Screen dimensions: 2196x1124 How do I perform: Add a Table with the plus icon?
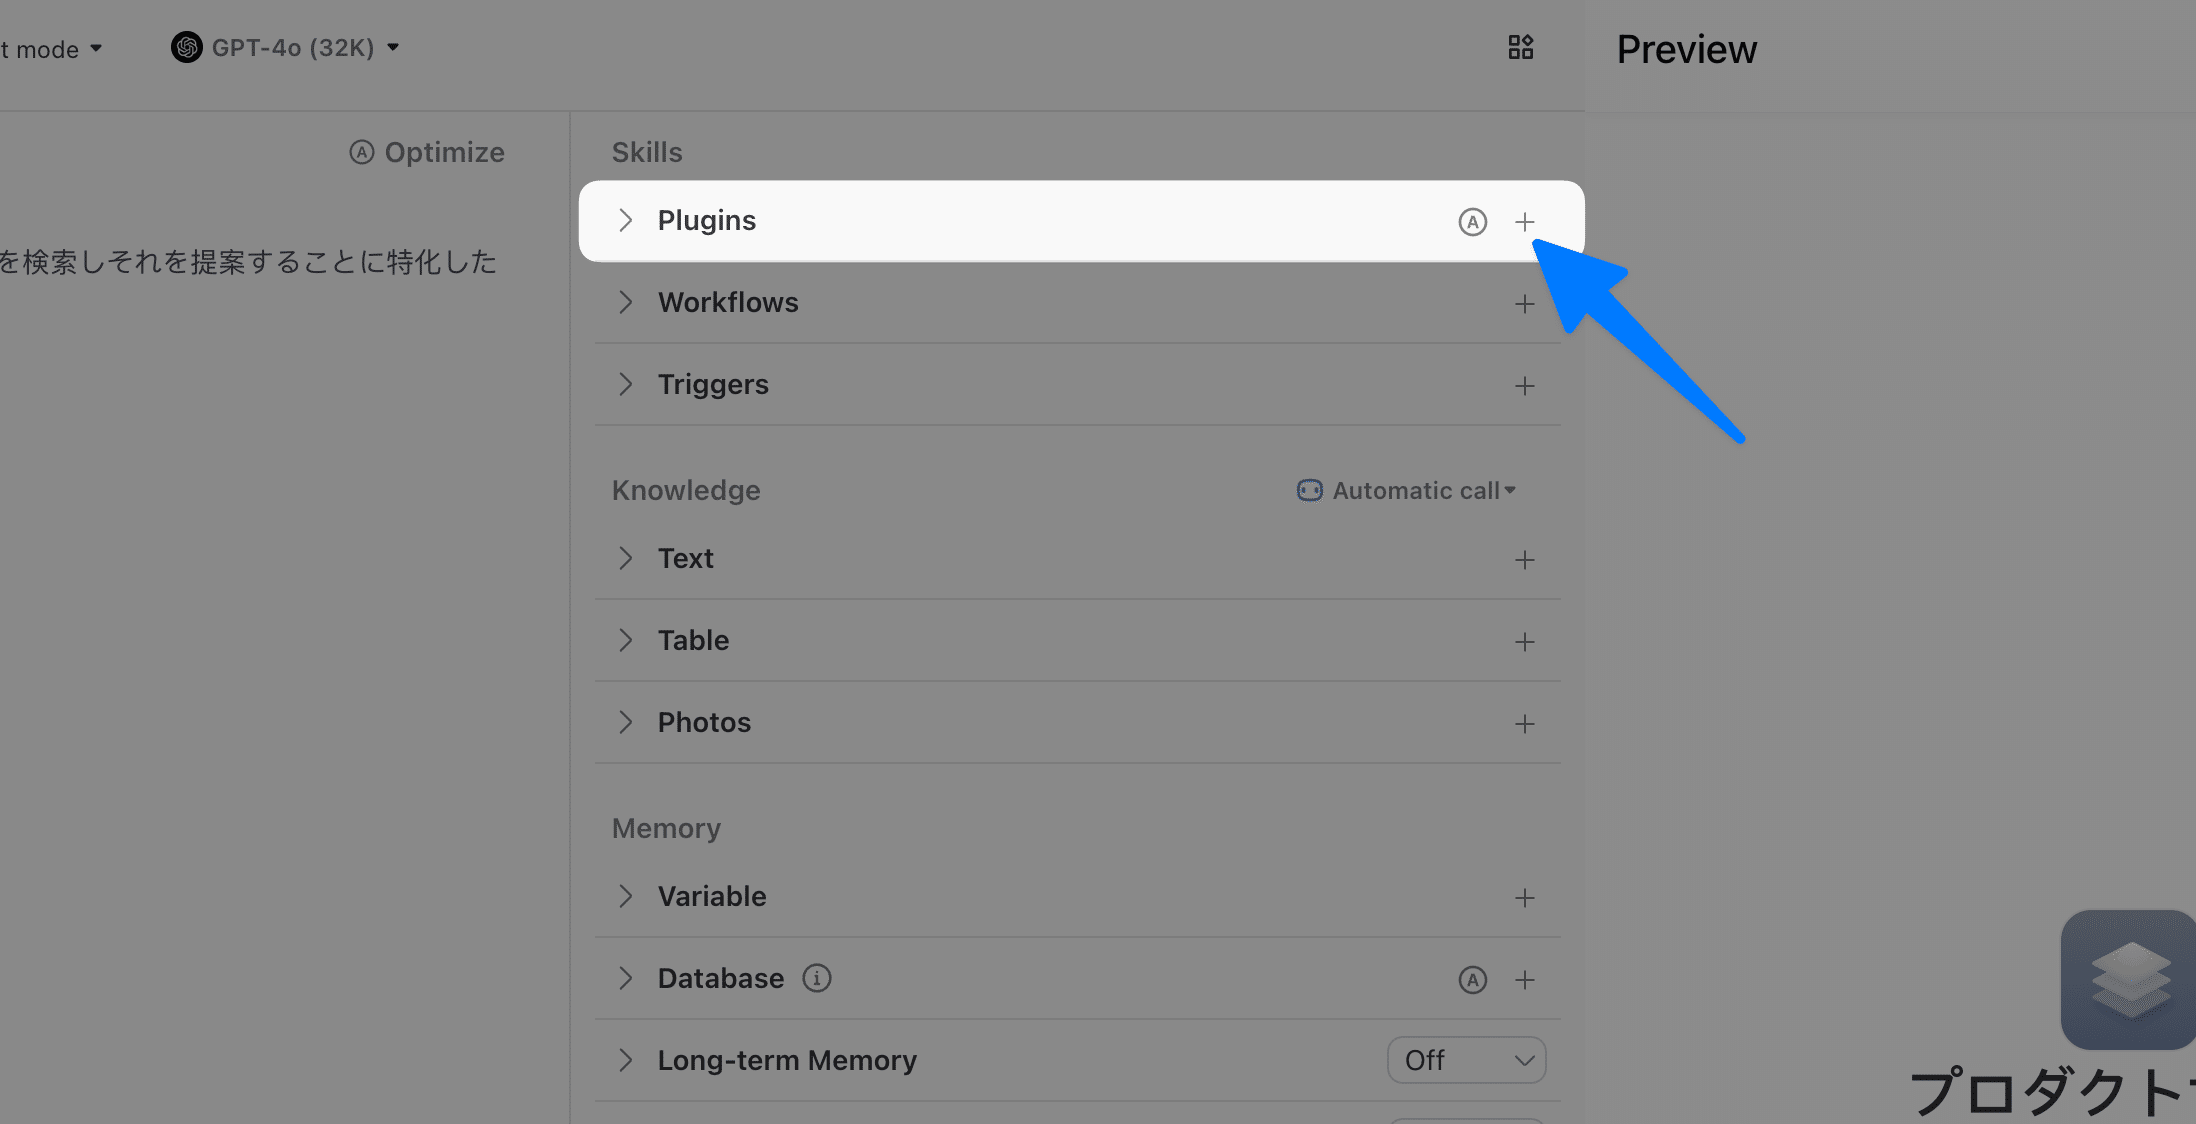1524,642
